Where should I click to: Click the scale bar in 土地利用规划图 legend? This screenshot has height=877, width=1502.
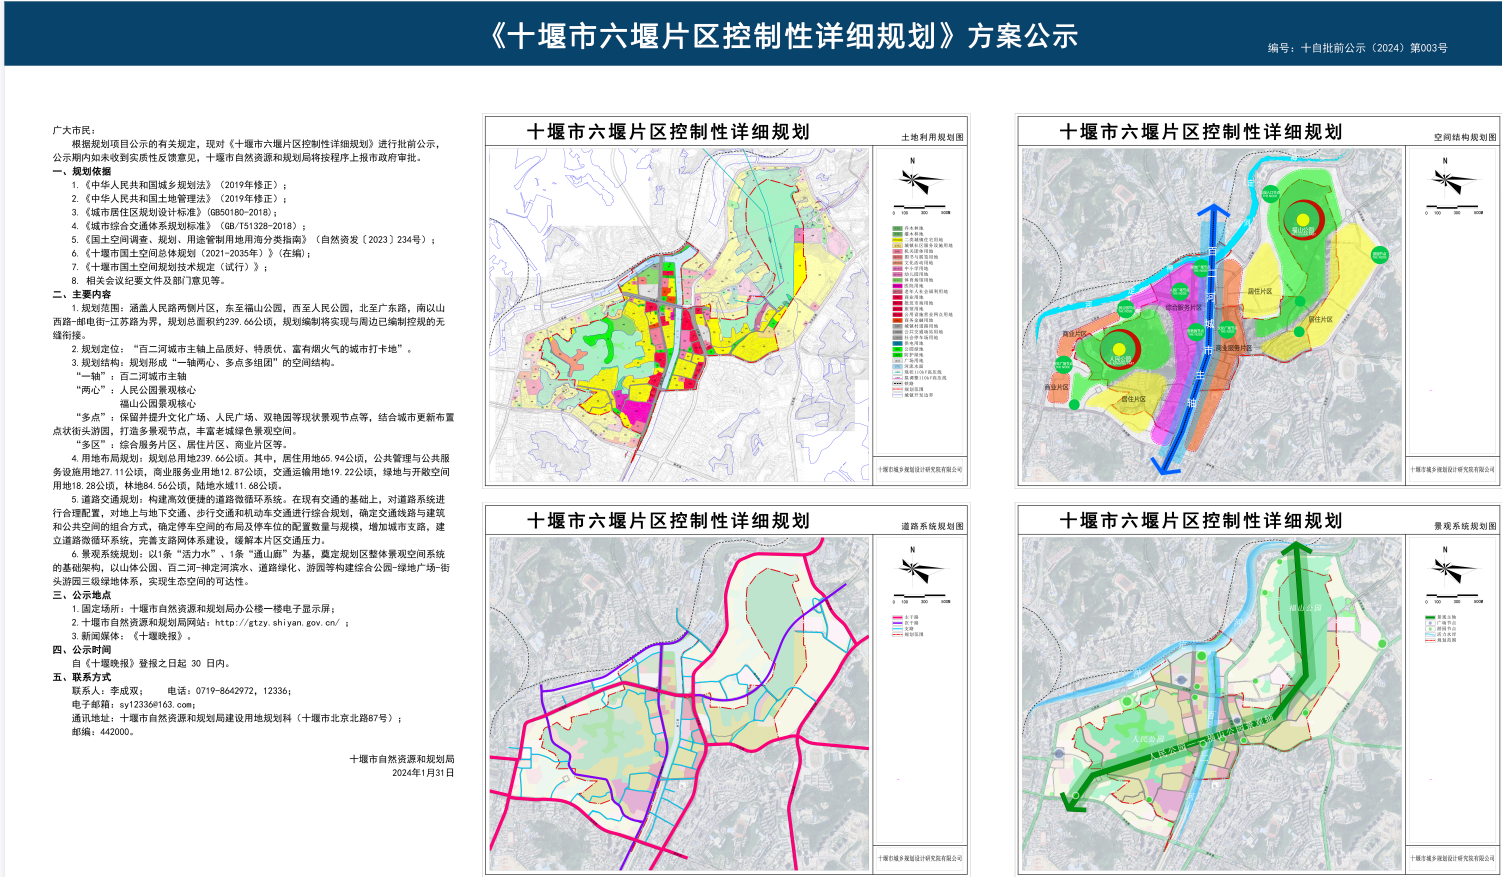pyautogui.click(x=920, y=208)
